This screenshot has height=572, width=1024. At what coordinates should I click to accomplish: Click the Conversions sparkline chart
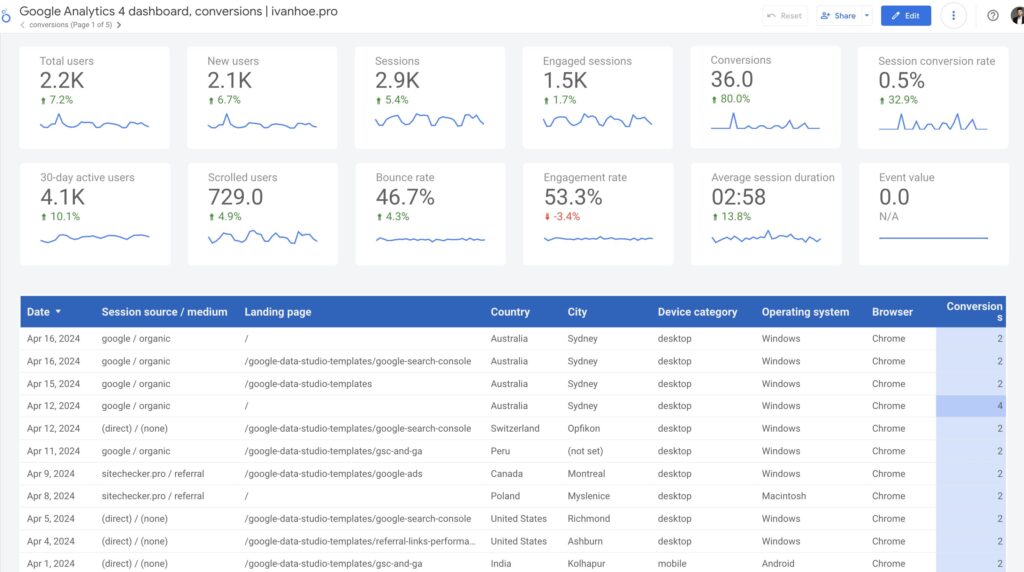coord(765,121)
